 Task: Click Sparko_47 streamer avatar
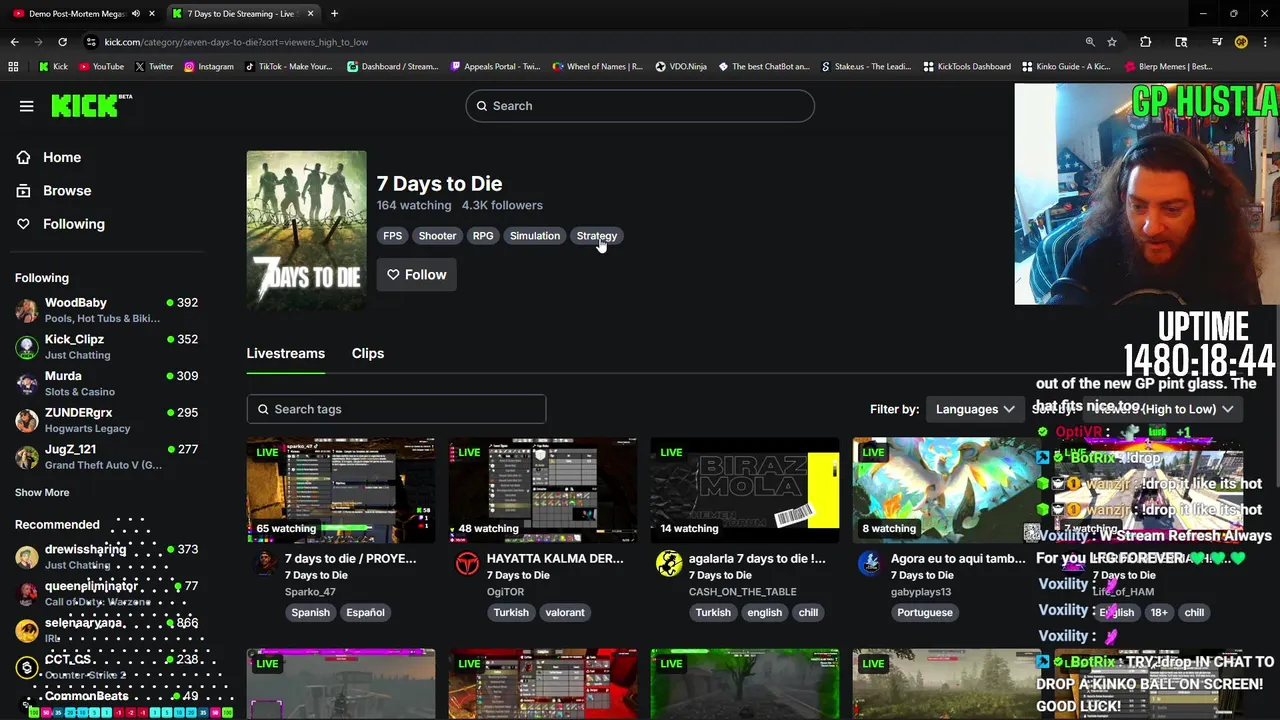[x=265, y=563]
